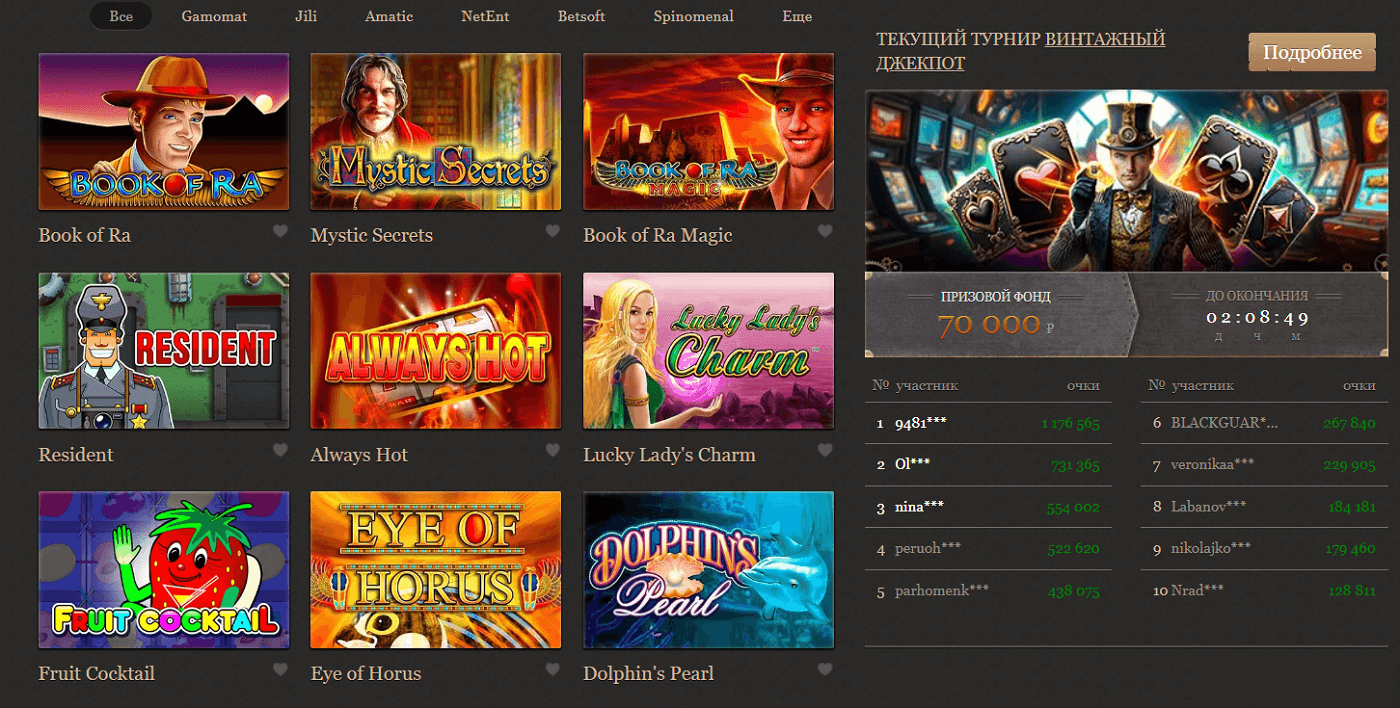Click the 02:08:49 countdown timer
The image size is (1400, 708).
click(1257, 317)
